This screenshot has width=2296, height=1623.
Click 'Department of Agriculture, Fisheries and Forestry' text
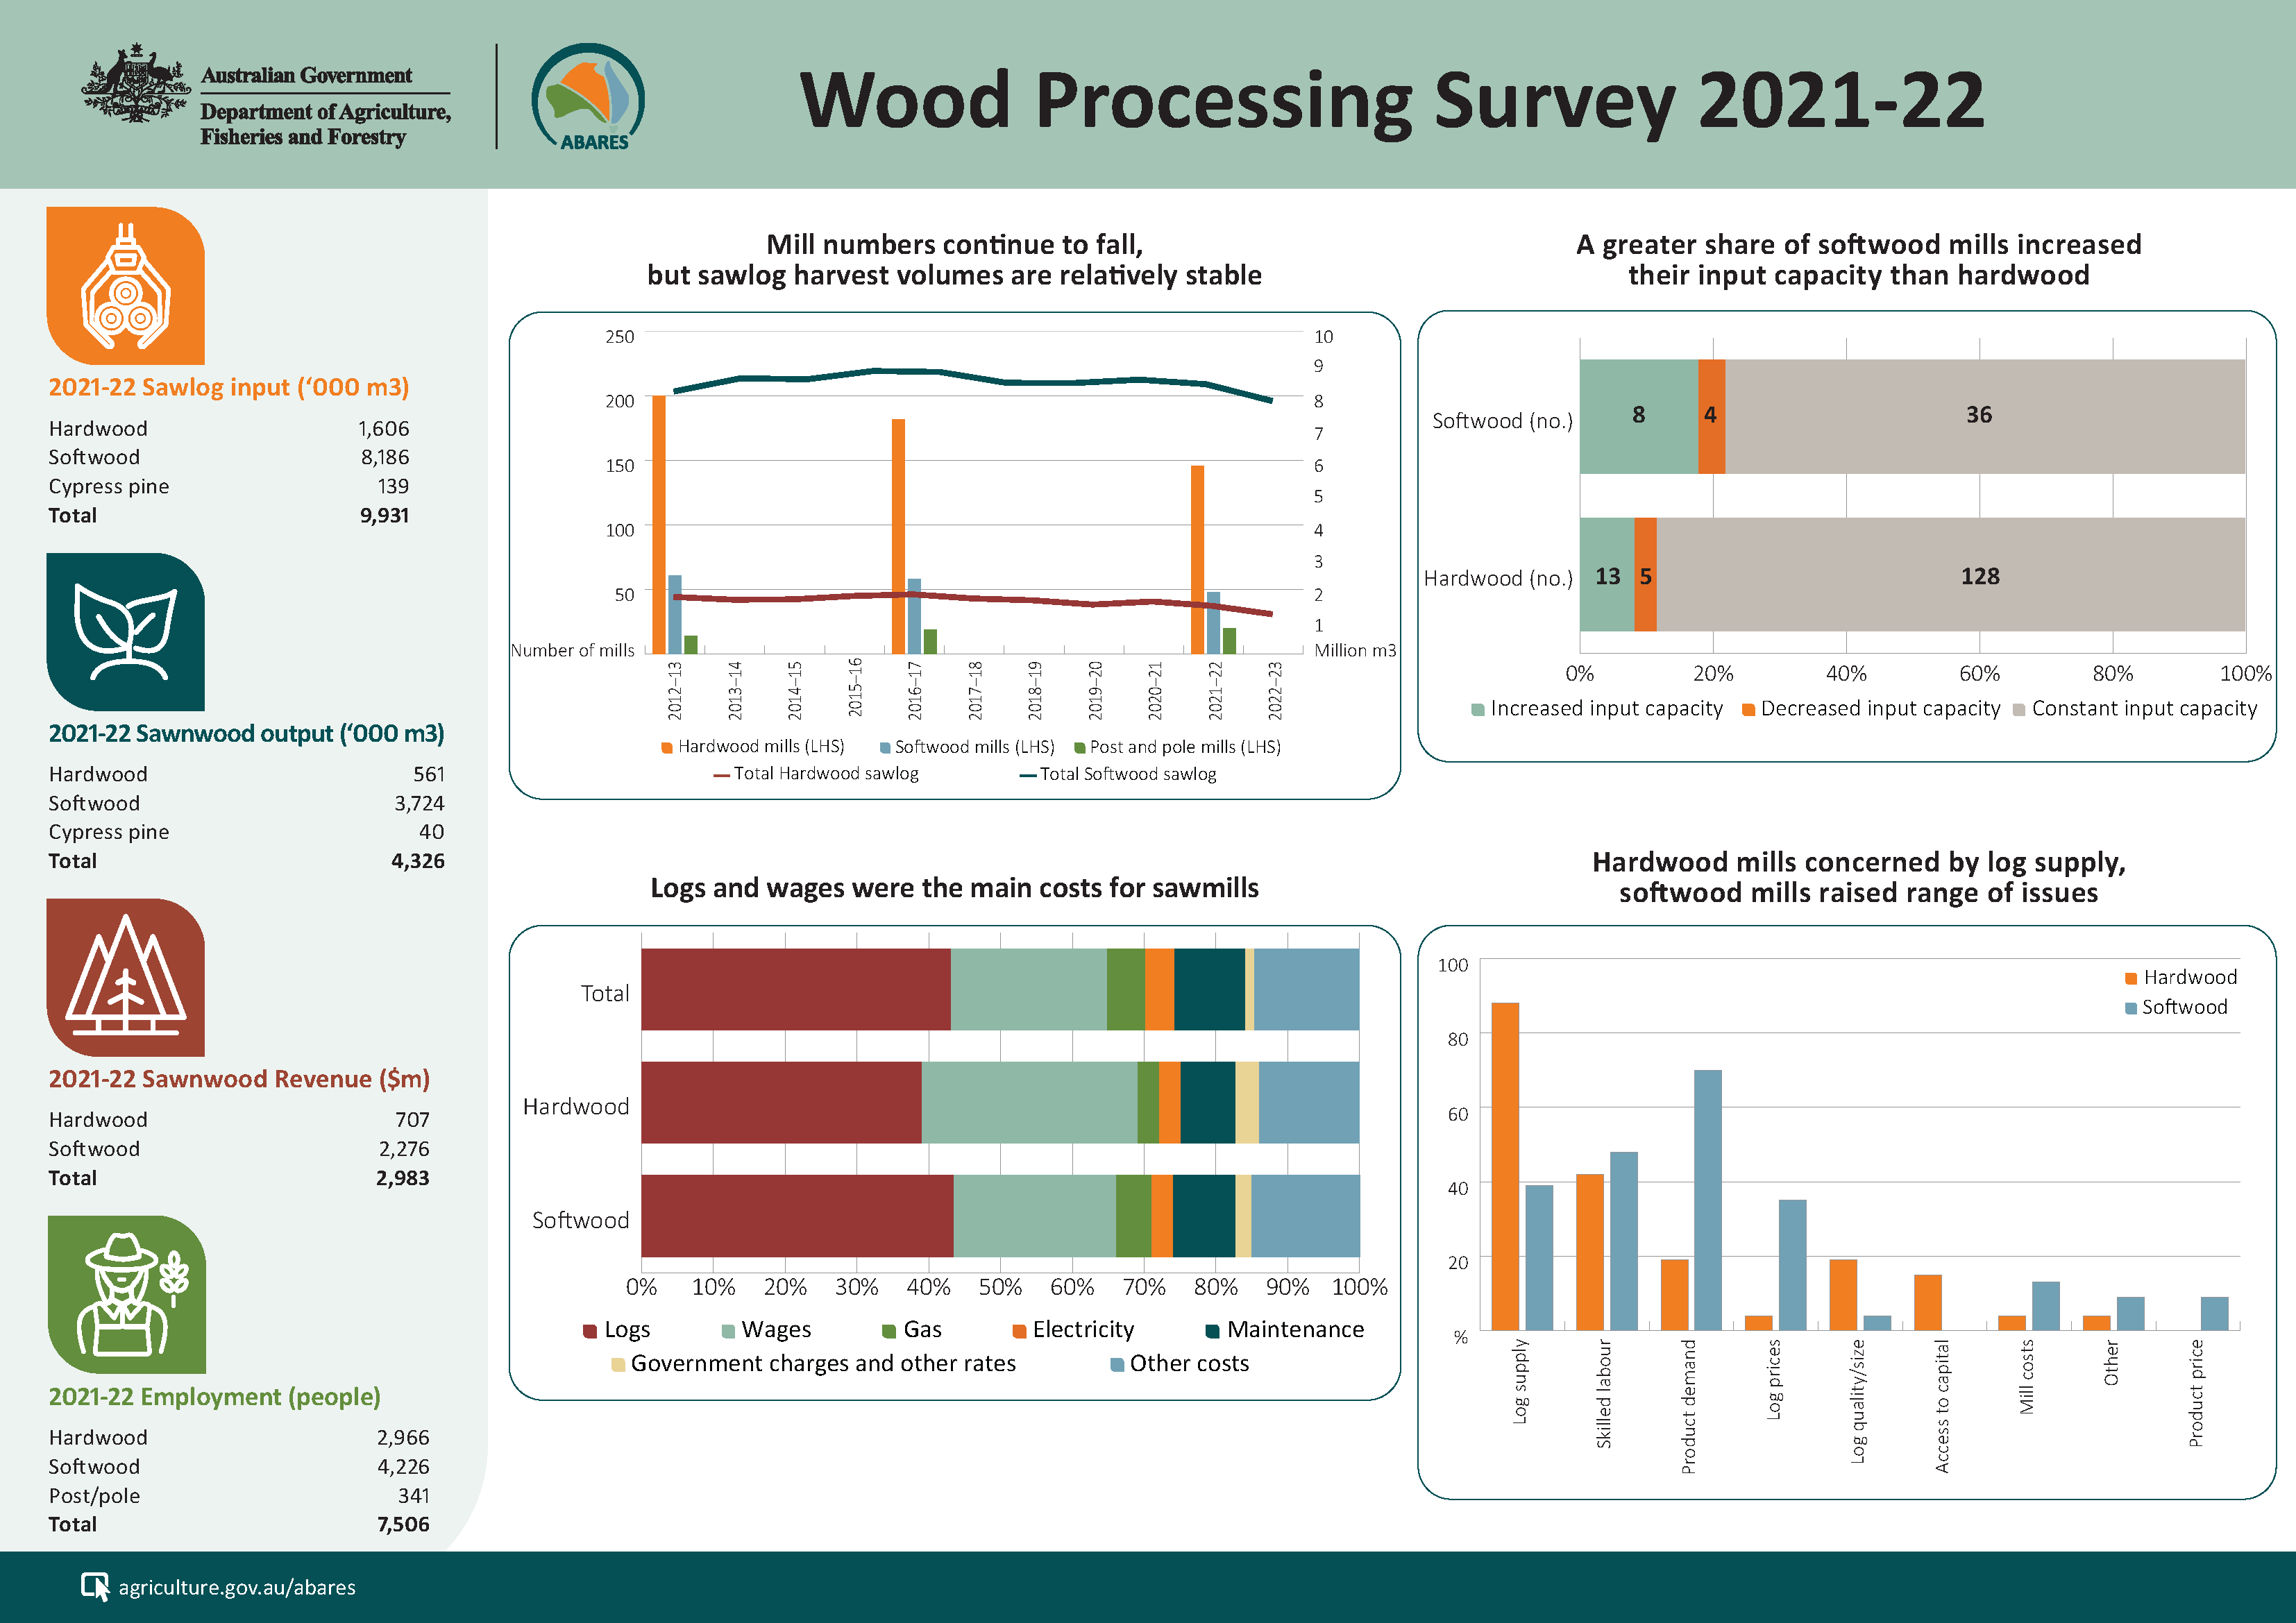click(325, 125)
